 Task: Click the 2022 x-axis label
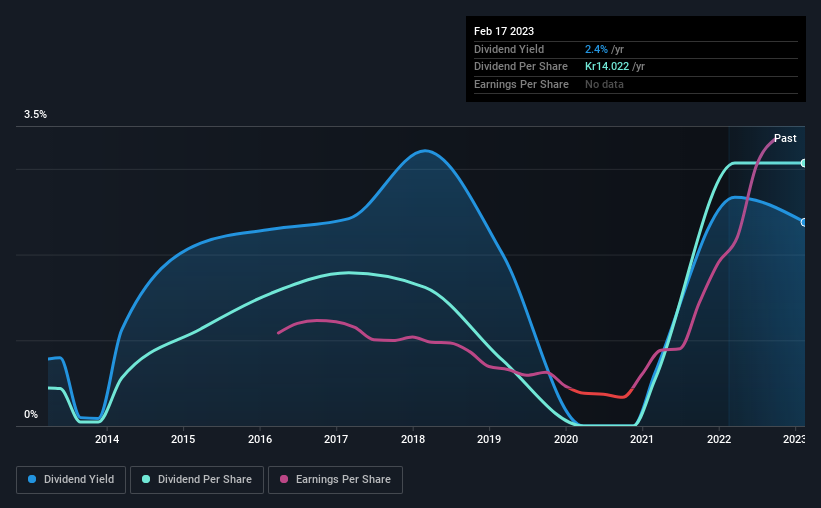tap(719, 439)
